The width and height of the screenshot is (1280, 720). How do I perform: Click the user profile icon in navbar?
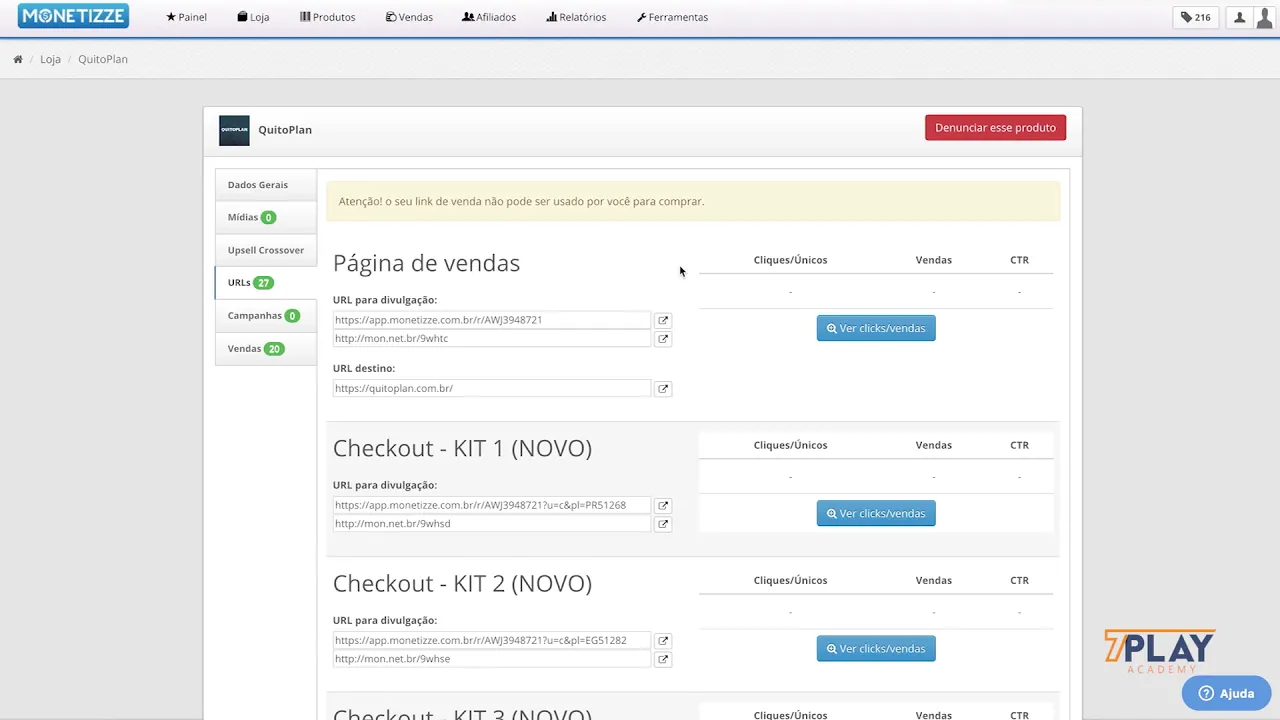click(1239, 17)
